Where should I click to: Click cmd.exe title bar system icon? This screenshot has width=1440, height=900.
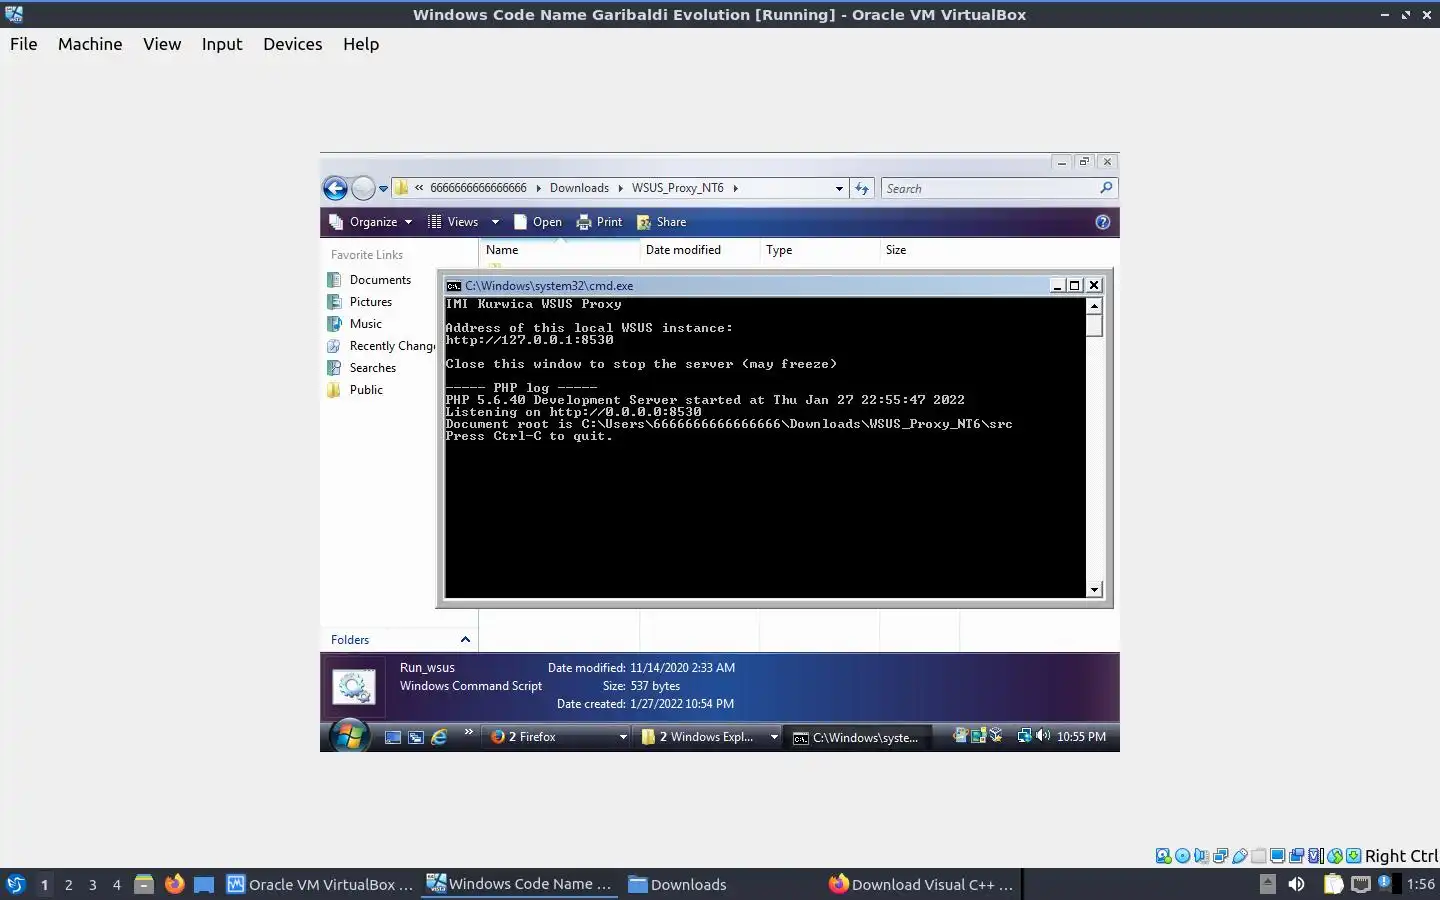pyautogui.click(x=454, y=285)
